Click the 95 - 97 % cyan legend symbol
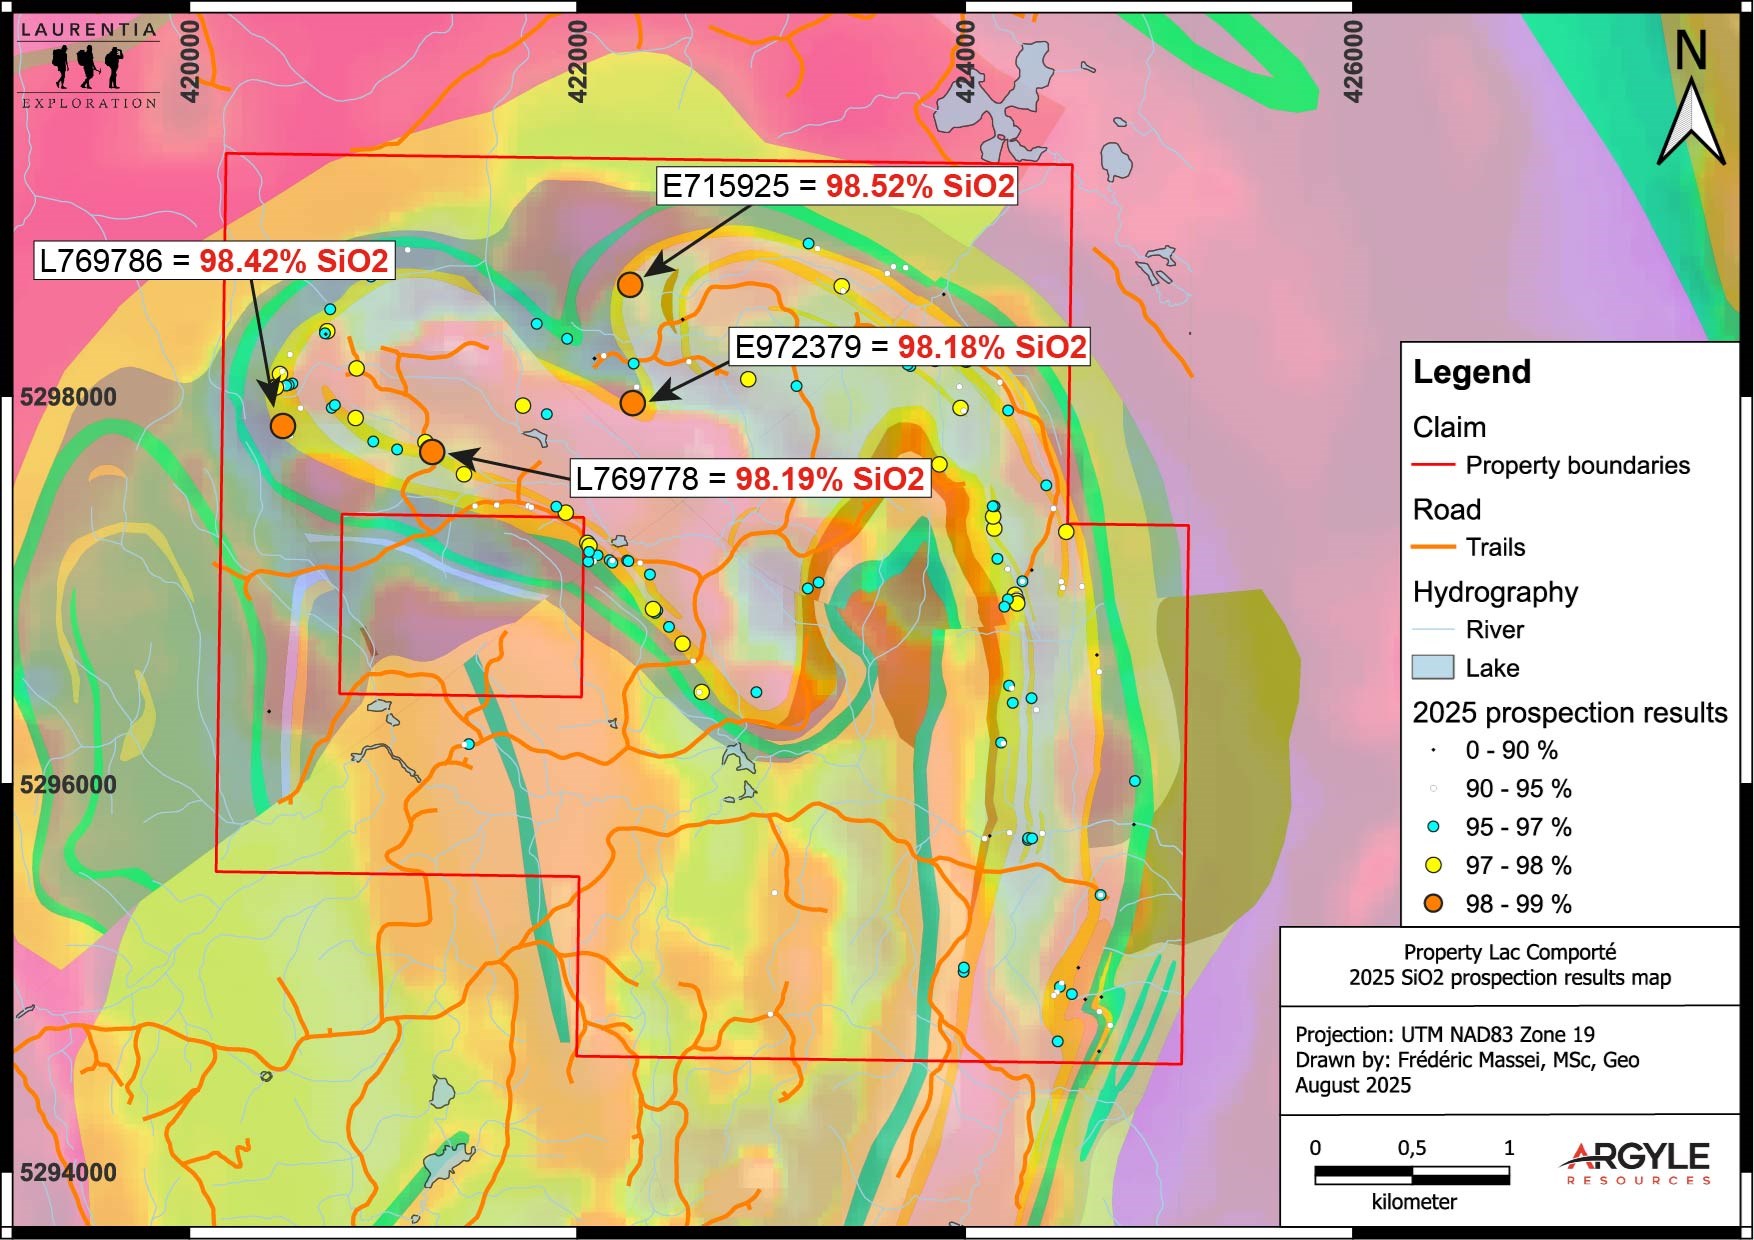Image resolution: width=1754 pixels, height=1240 pixels. [x=1433, y=827]
